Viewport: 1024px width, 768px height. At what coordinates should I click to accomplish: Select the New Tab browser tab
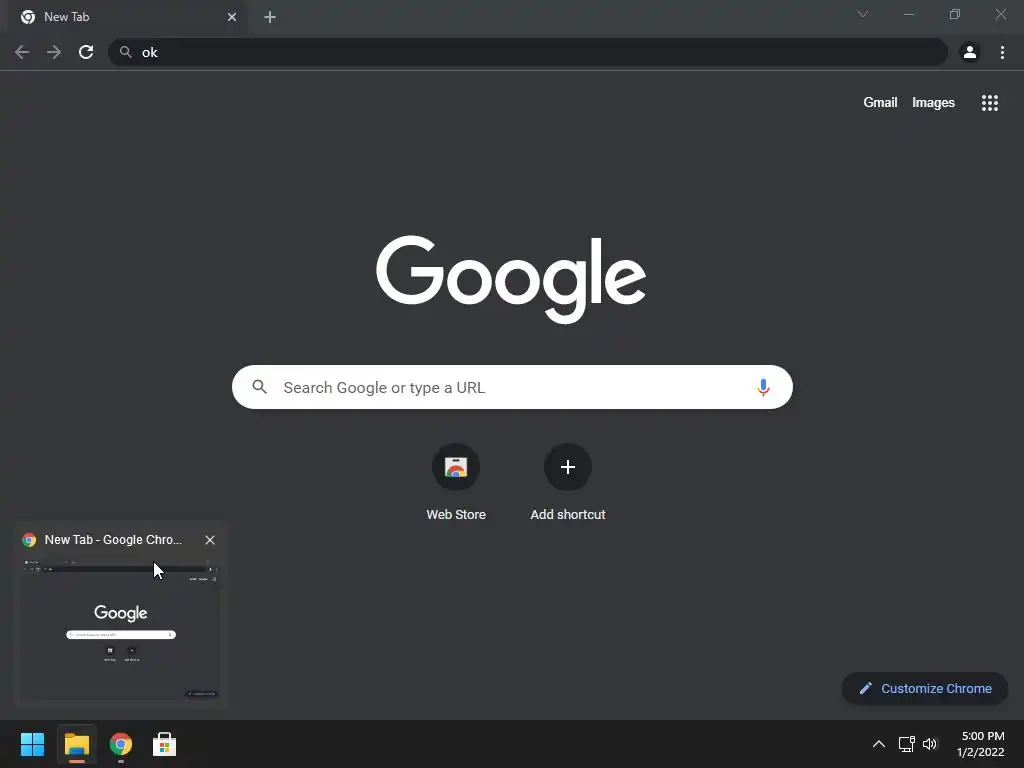pos(128,17)
